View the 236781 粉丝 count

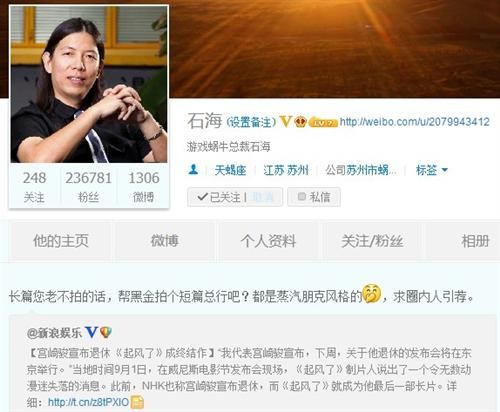pos(88,187)
